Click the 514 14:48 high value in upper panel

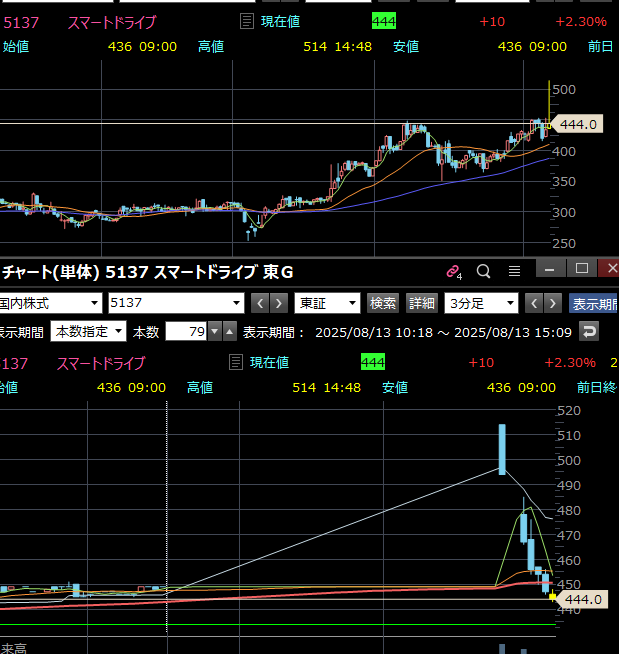(x=337, y=46)
